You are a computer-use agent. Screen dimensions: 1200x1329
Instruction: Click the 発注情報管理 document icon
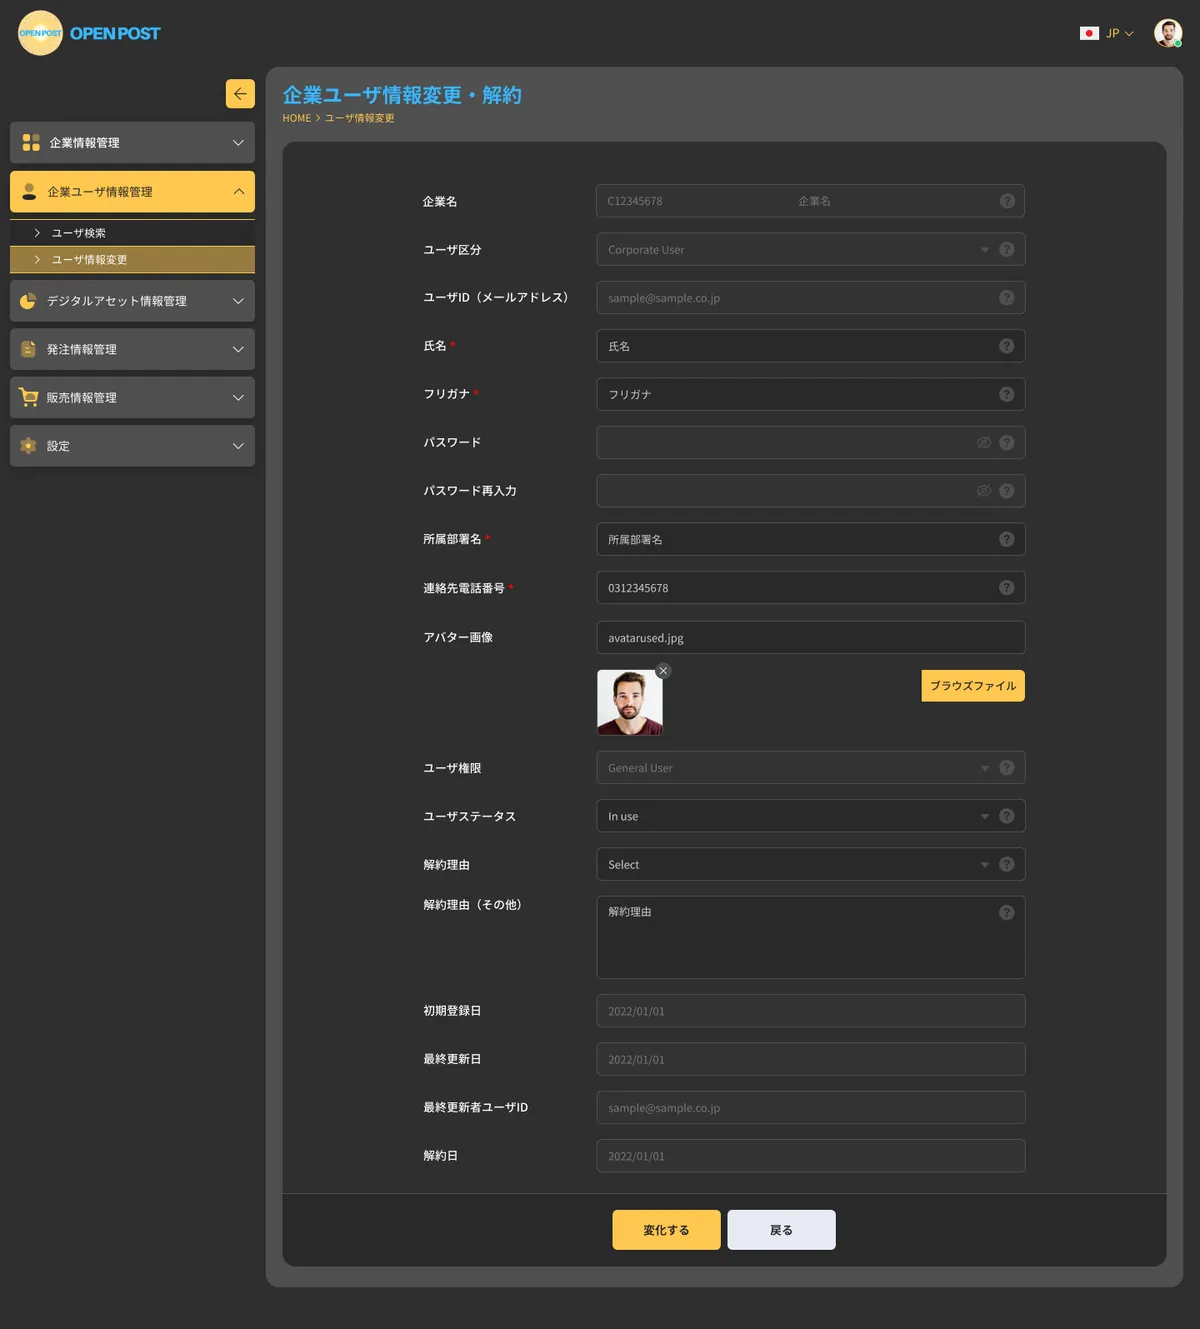click(x=28, y=349)
